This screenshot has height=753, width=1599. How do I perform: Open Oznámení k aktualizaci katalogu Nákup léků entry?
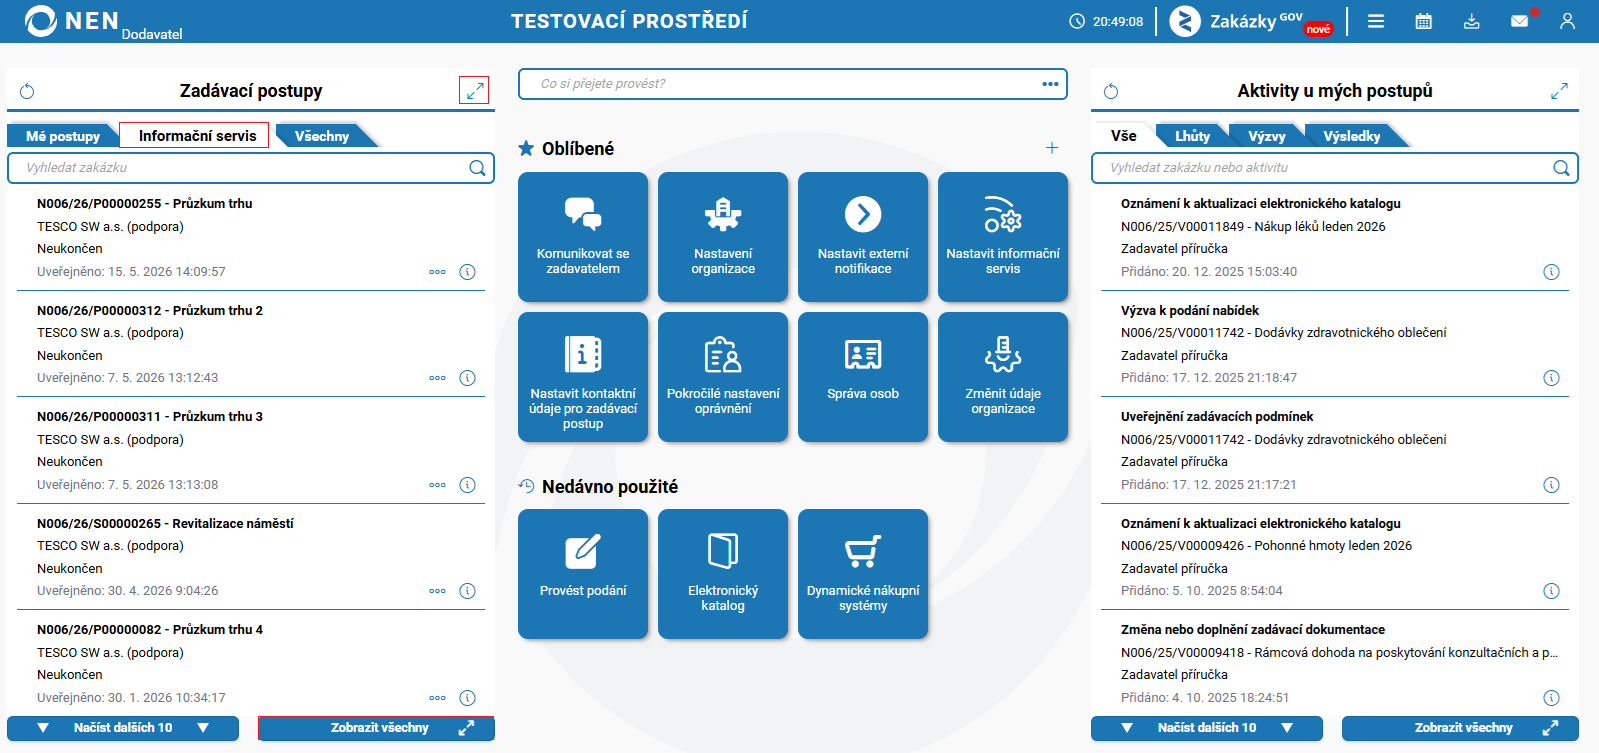tap(1260, 203)
